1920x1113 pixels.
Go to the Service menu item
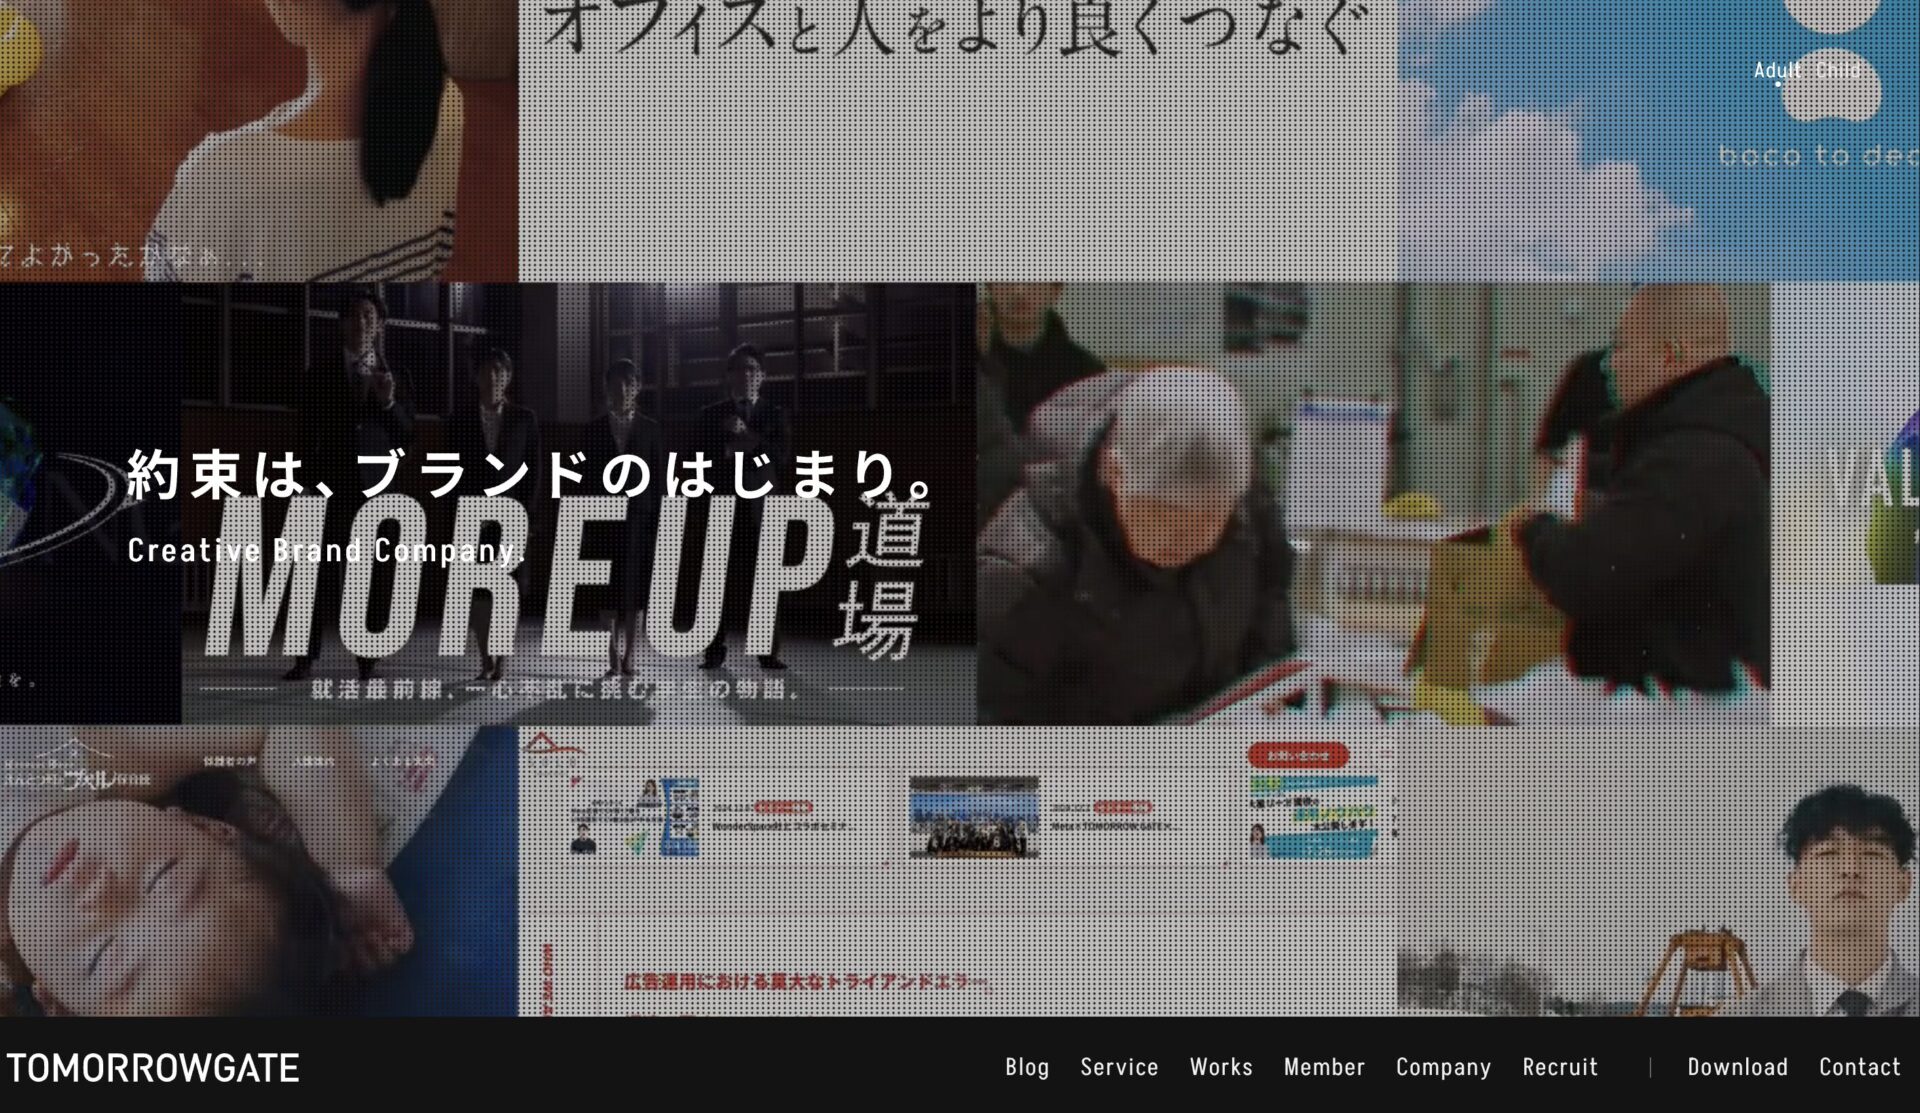pos(1119,1067)
